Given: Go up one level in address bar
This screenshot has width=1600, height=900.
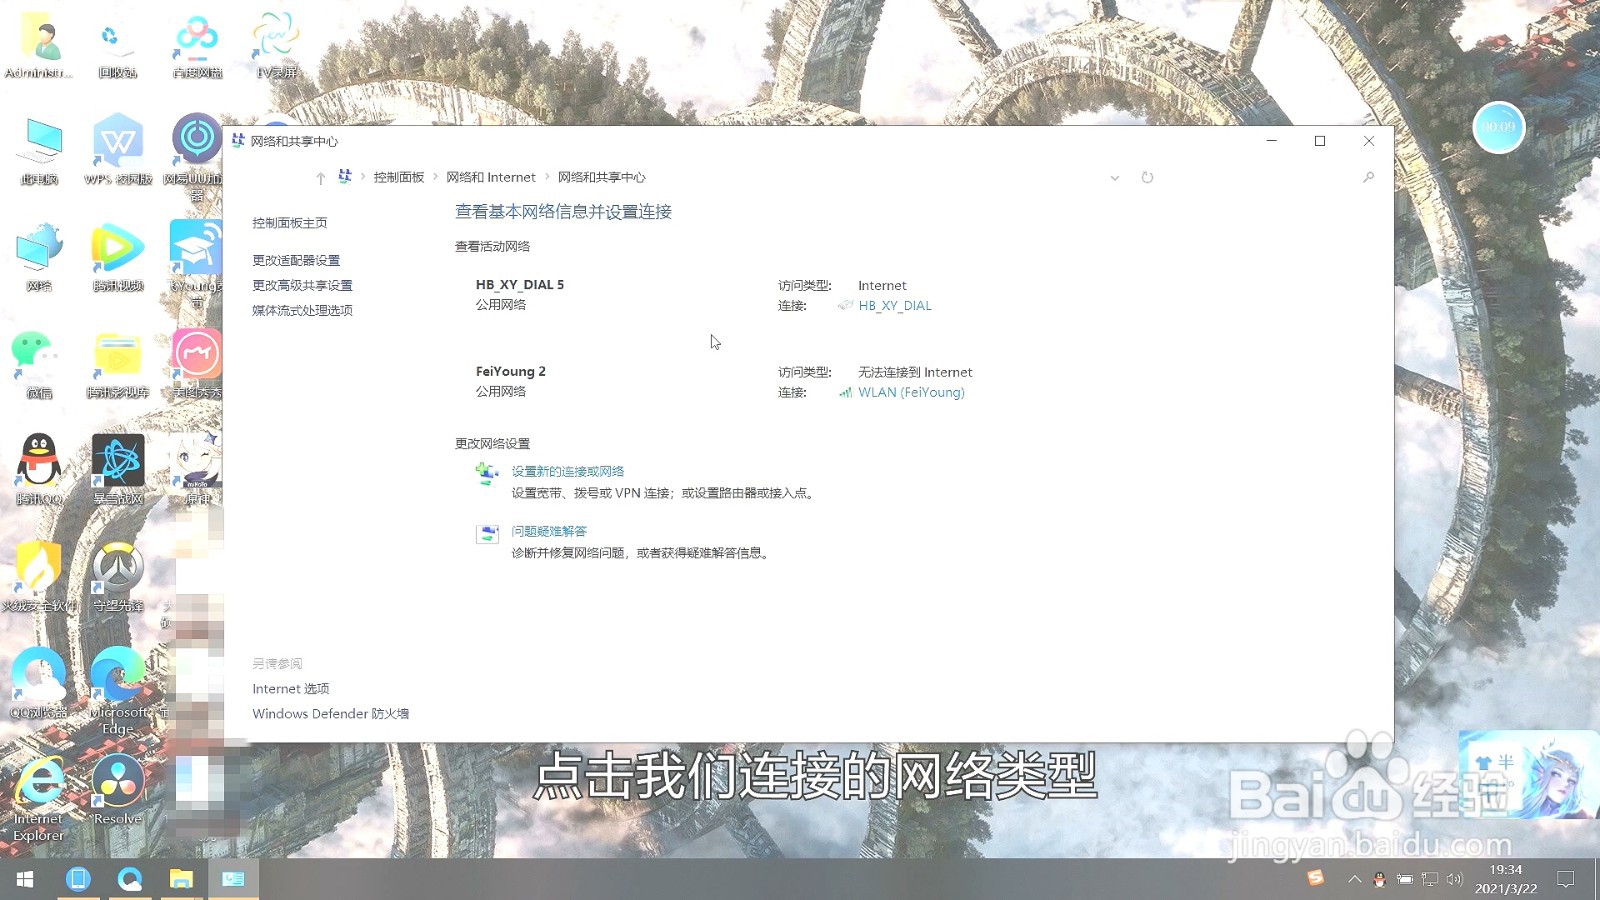Looking at the screenshot, I should (320, 178).
